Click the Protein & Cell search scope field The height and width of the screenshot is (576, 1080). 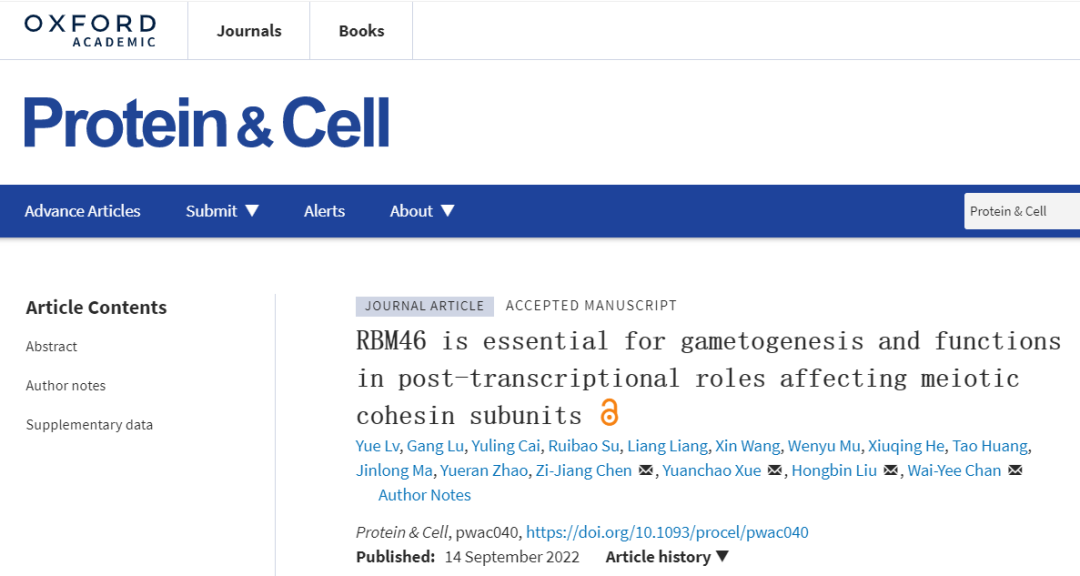click(x=1020, y=211)
